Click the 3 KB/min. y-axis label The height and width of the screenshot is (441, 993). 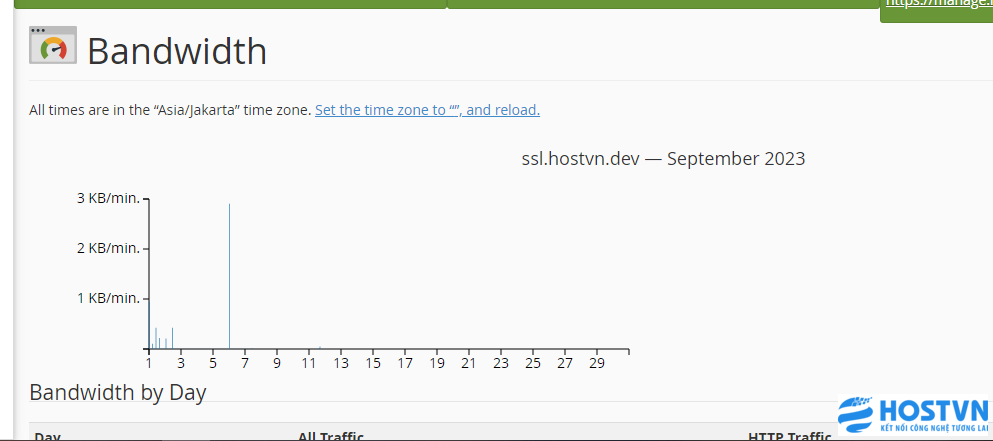(108, 198)
